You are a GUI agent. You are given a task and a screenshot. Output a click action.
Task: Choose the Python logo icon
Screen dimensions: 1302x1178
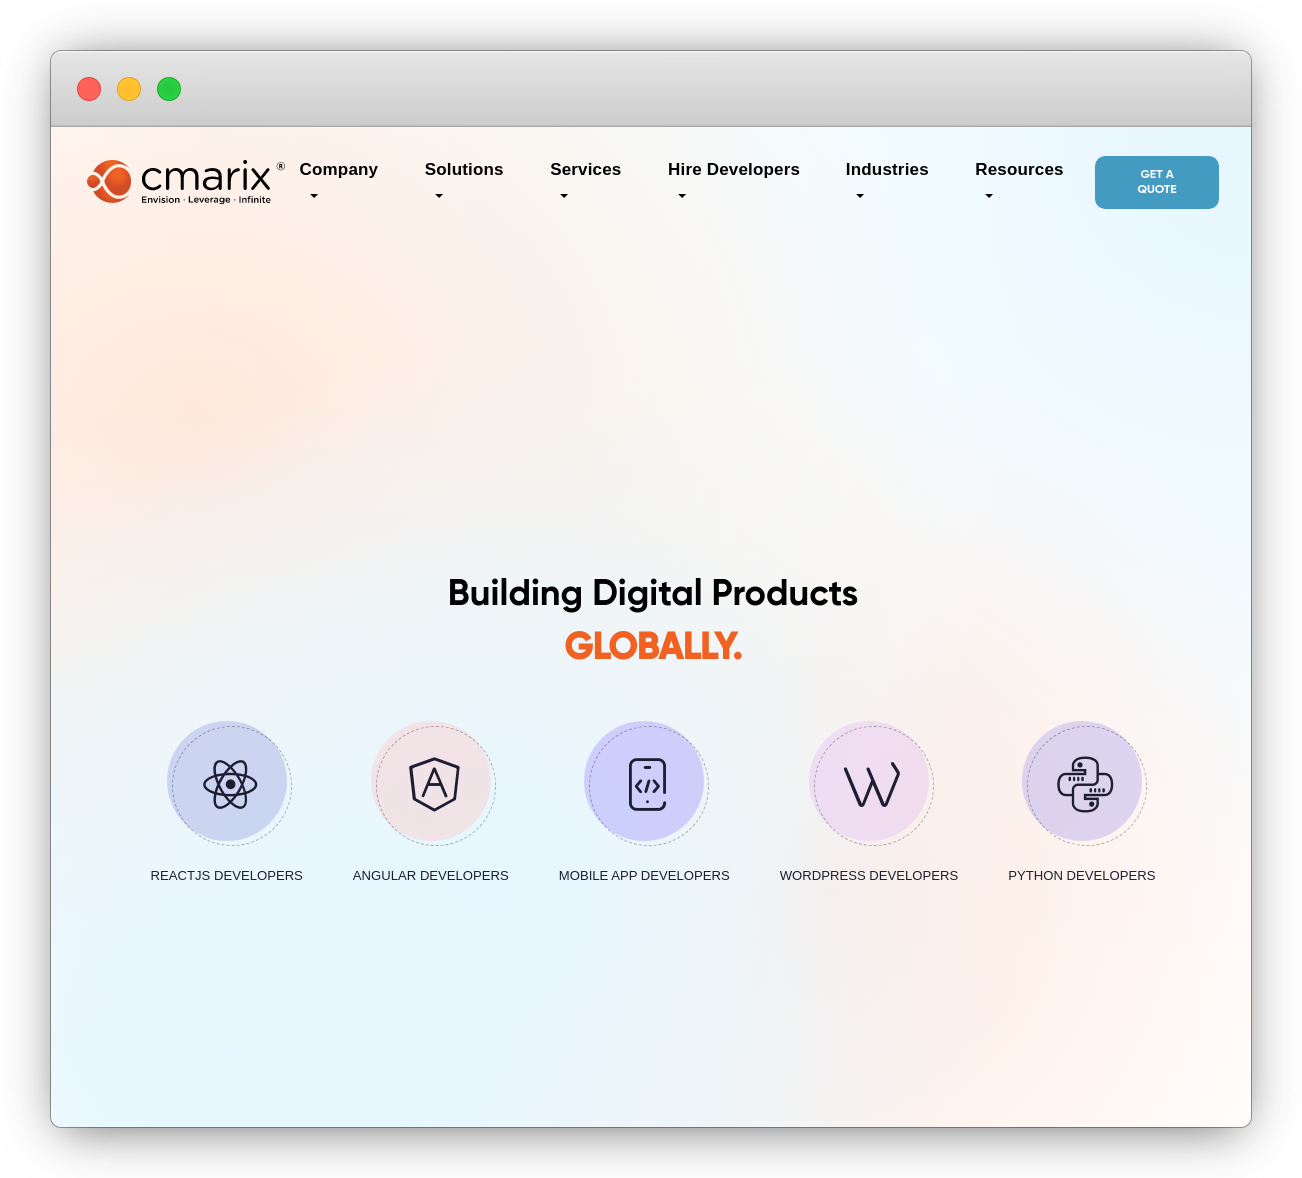[x=1085, y=784]
